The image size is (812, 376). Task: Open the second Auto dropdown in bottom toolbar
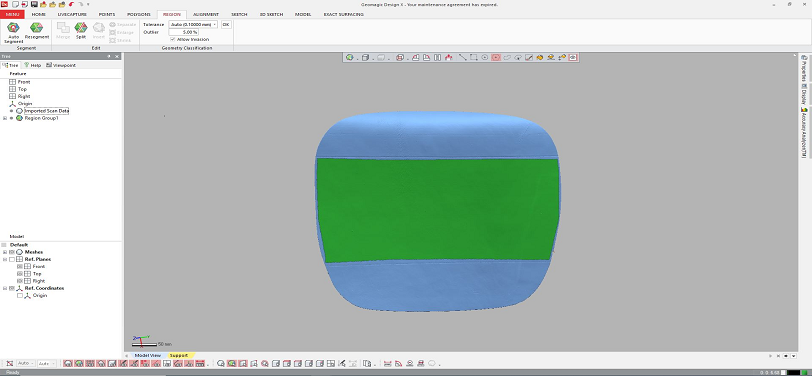pyautogui.click(x=46, y=364)
